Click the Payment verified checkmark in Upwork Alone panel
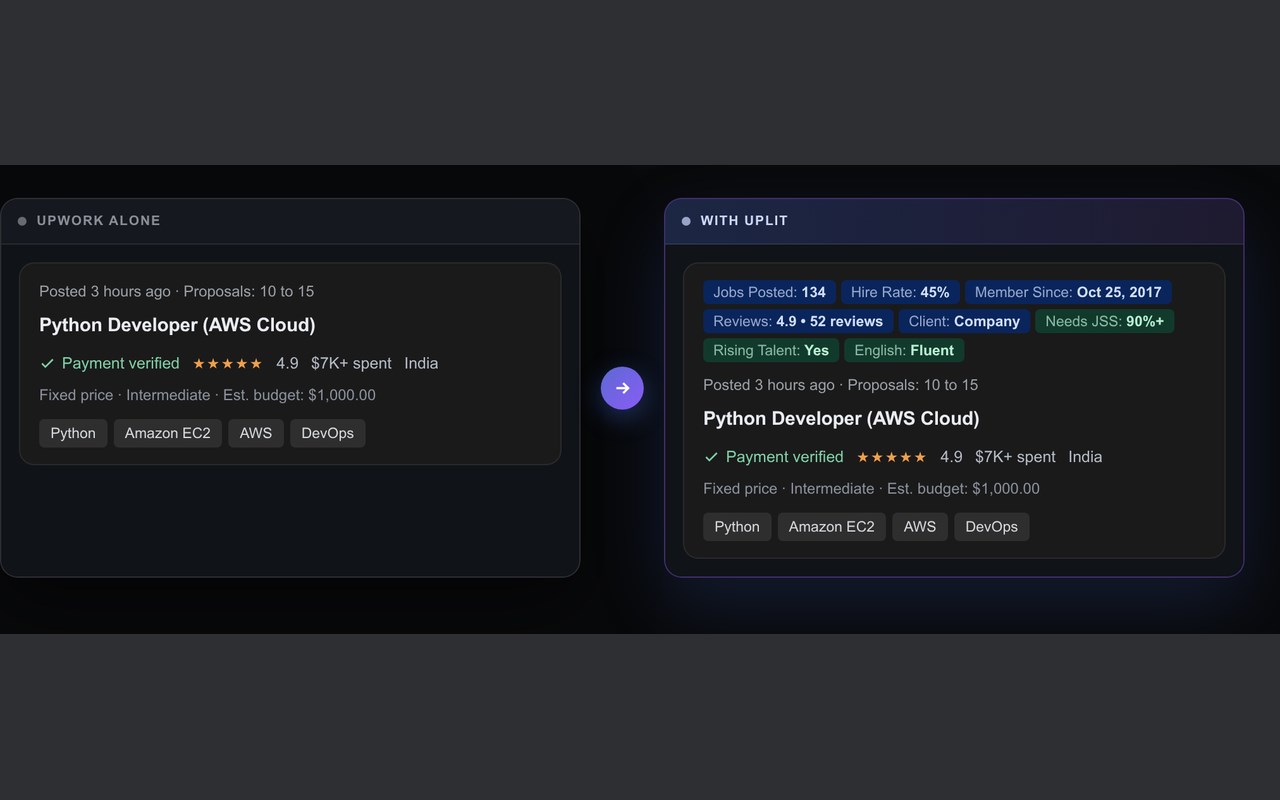The height and width of the screenshot is (800, 1280). 47,363
